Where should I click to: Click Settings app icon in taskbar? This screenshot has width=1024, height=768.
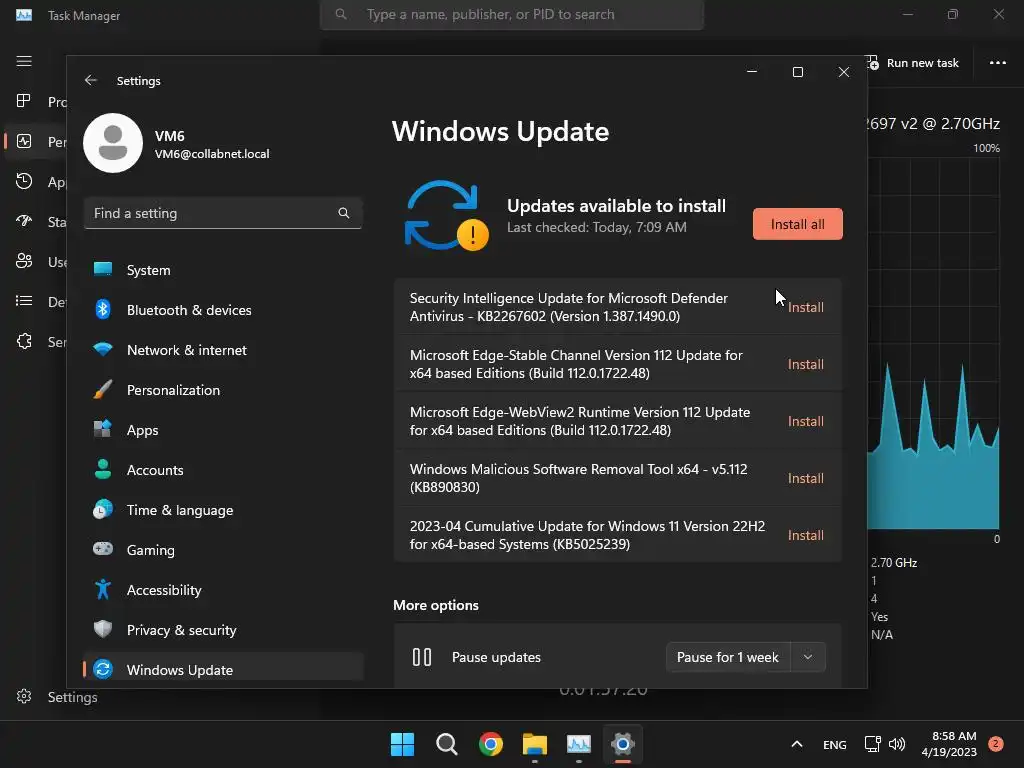coord(623,744)
